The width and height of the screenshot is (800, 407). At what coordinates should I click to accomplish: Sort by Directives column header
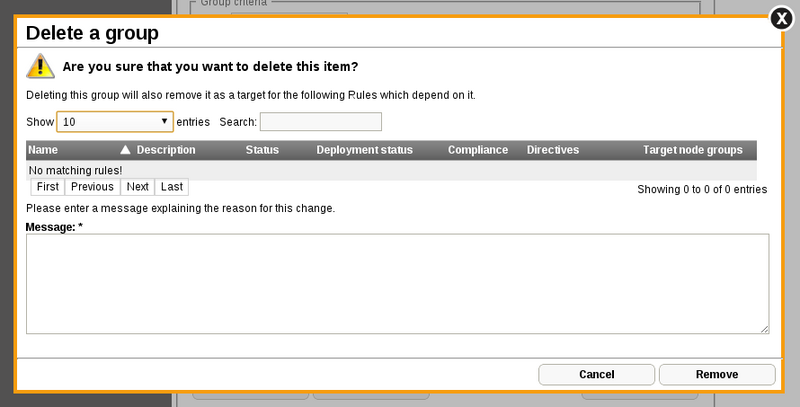tap(553, 150)
